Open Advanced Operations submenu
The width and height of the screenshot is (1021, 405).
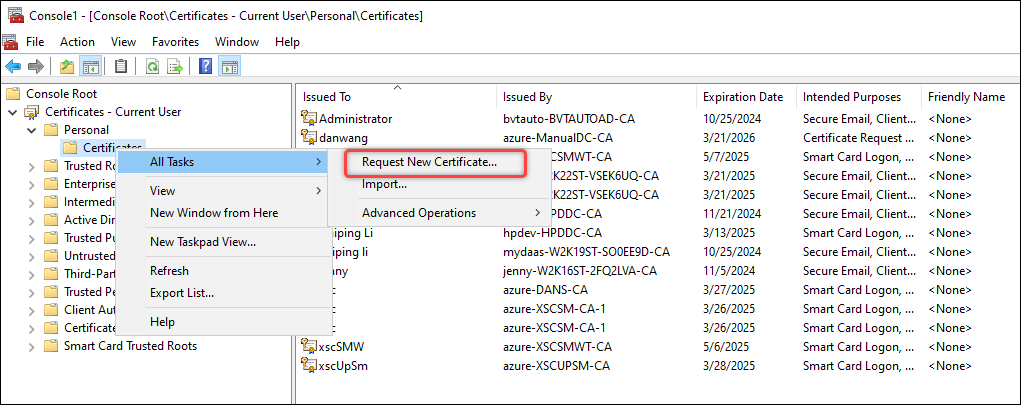[419, 213]
